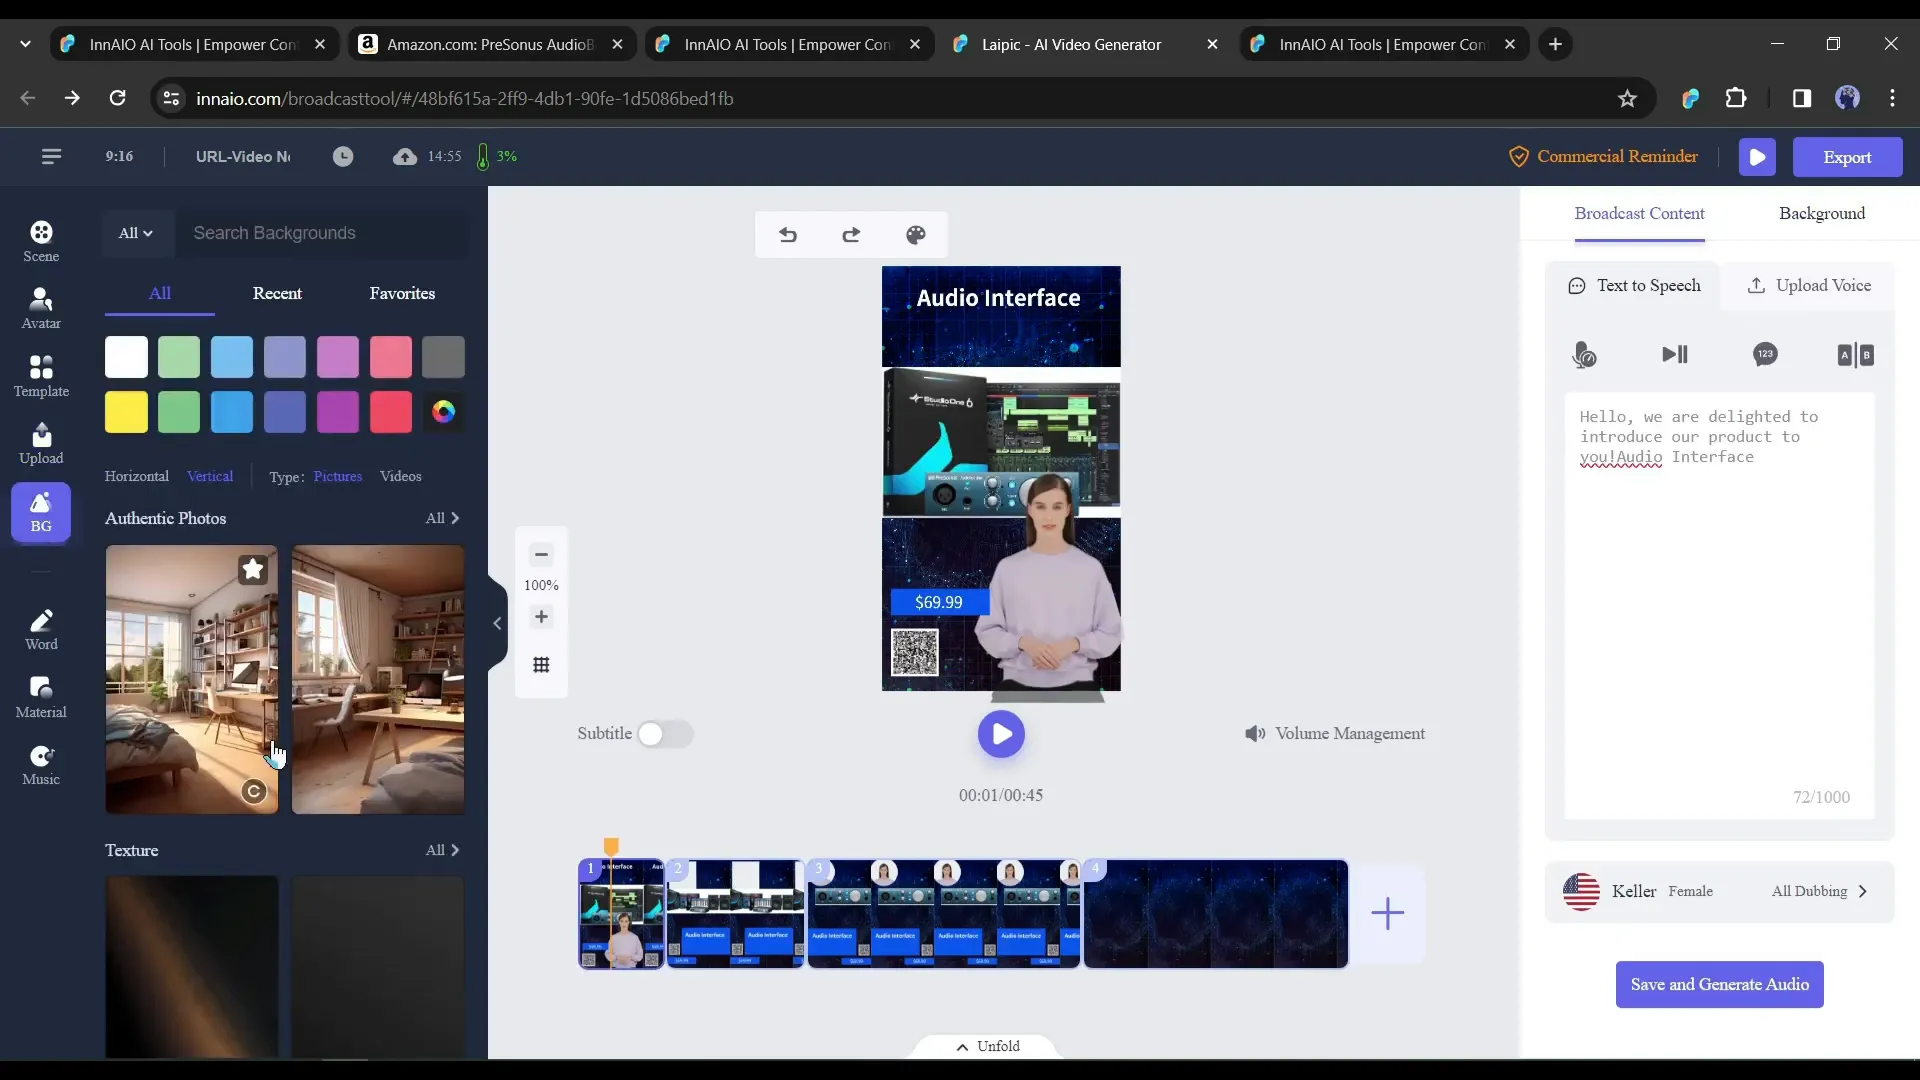Switch to the Favorites tab

(x=402, y=293)
